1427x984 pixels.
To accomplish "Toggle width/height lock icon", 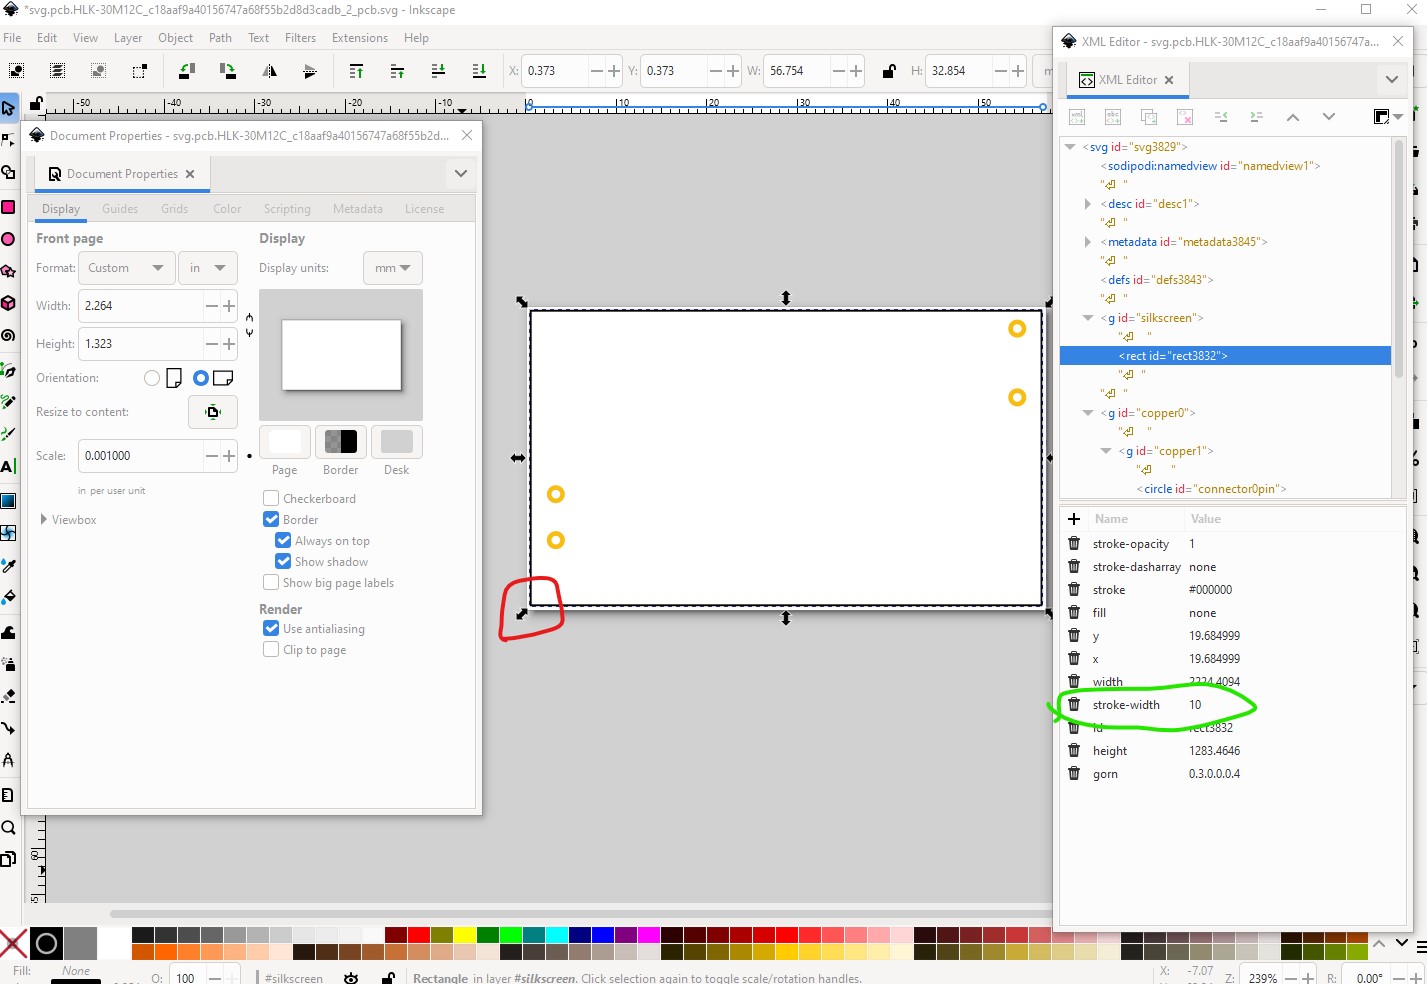I will coord(889,71).
